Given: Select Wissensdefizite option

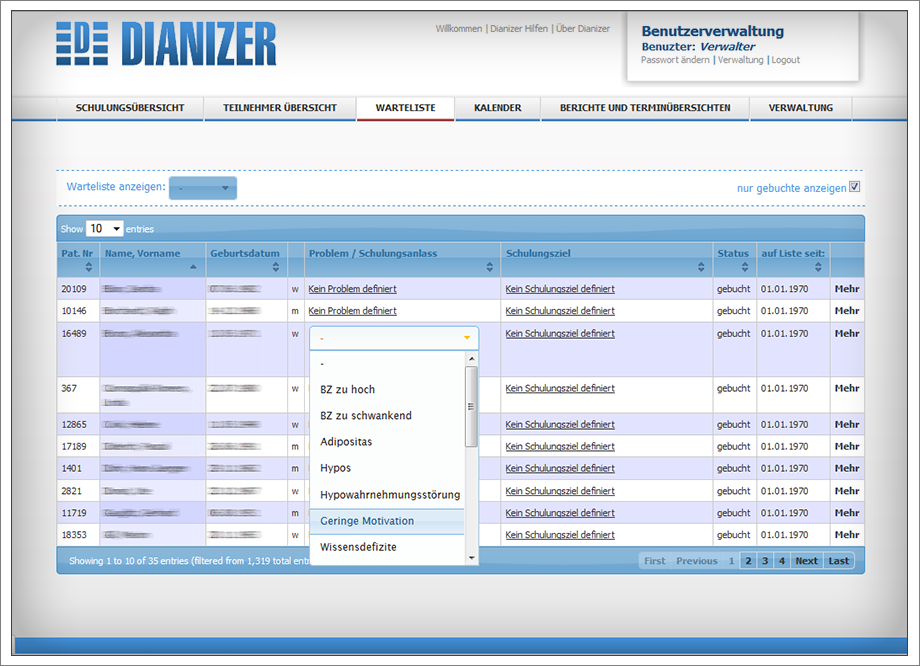Looking at the screenshot, I should (387, 547).
